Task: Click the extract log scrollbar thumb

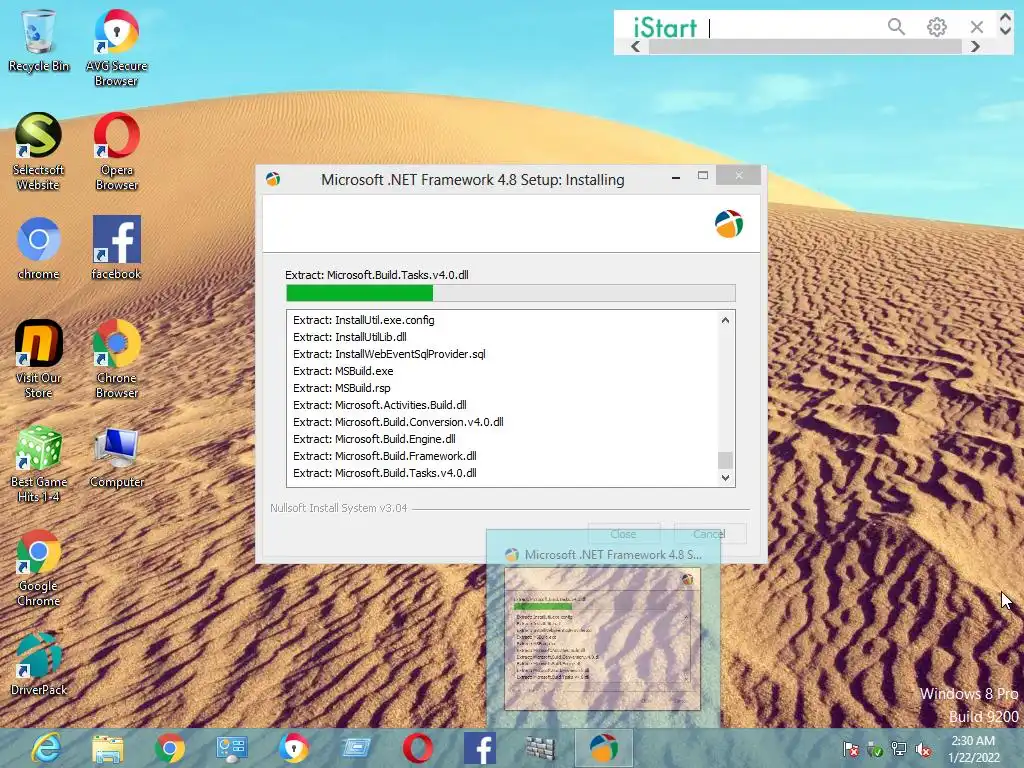Action: tap(725, 460)
